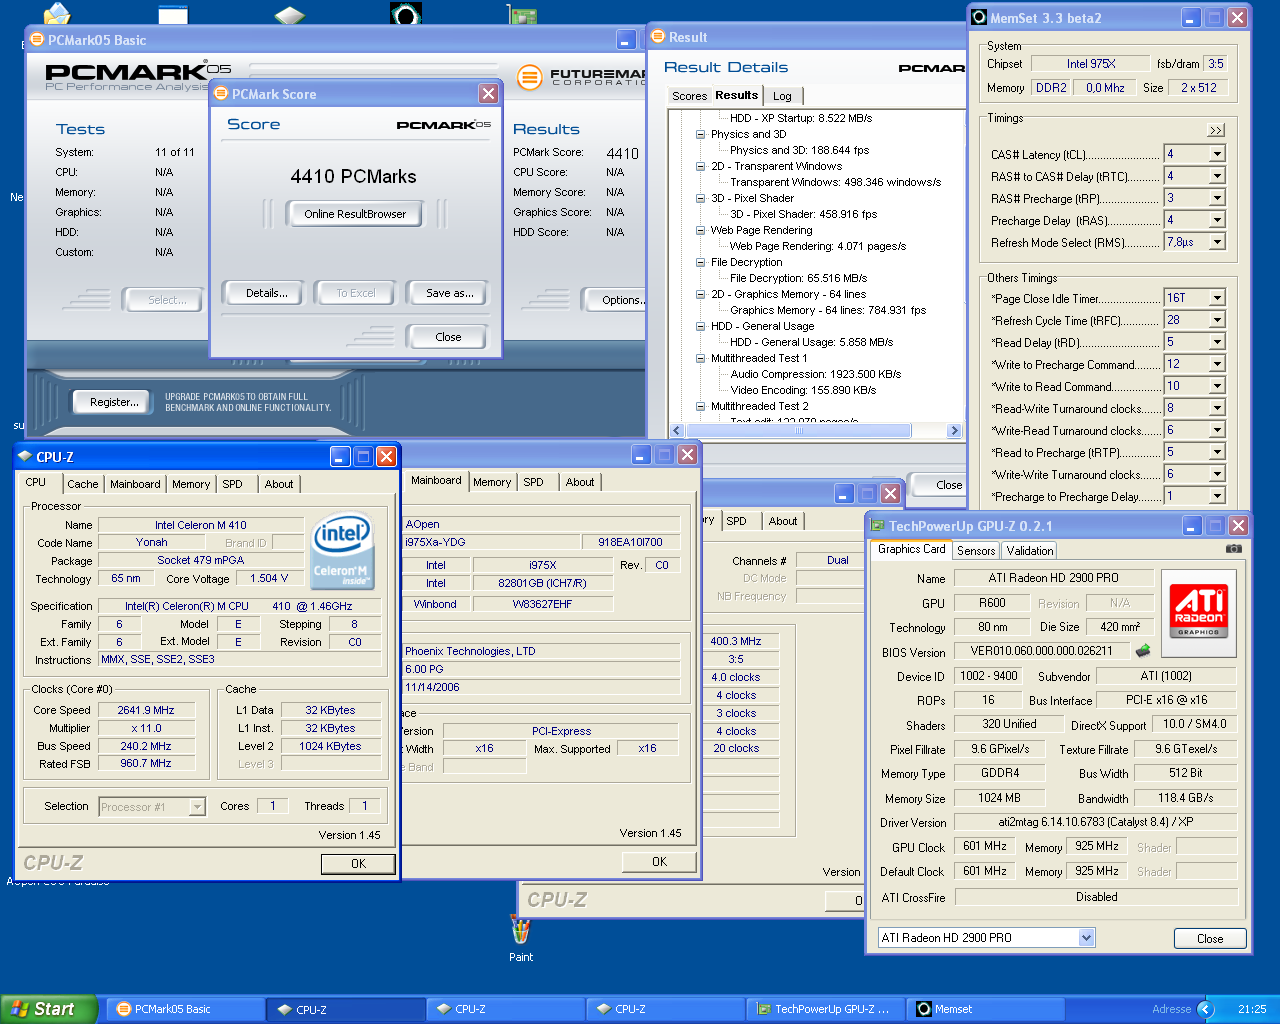Collapse the Multithreaded Test 1 node
The width and height of the screenshot is (1280, 1024).
(x=701, y=358)
